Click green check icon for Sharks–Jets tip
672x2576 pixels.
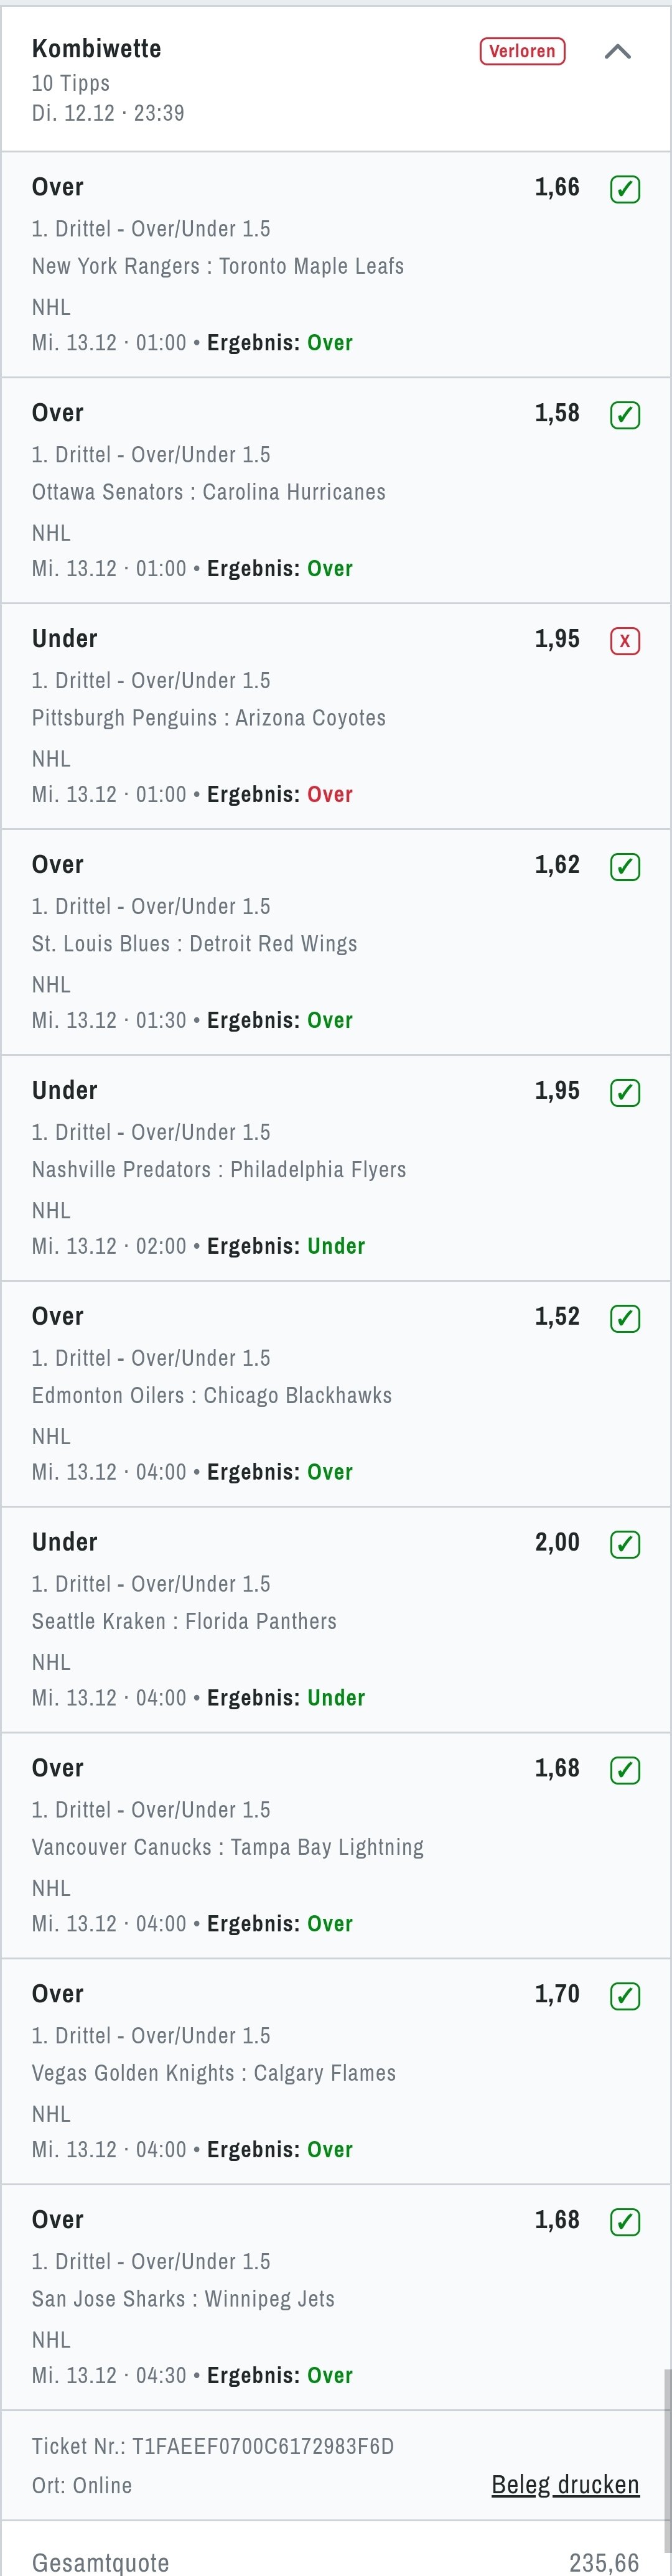[x=625, y=2223]
